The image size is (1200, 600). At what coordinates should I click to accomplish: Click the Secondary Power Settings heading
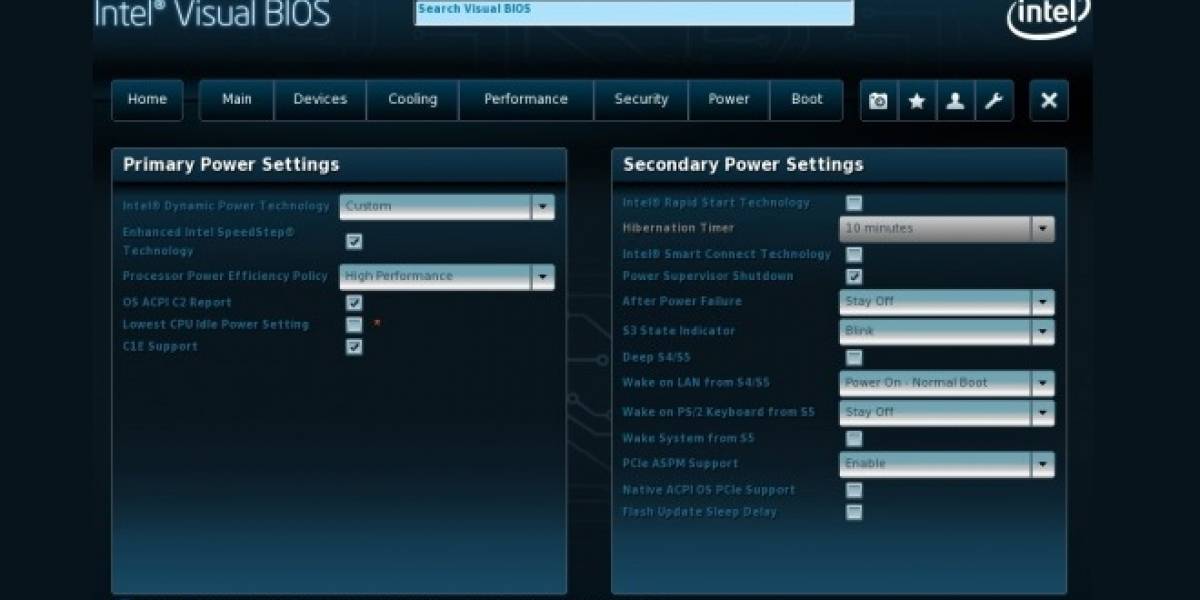tap(743, 165)
